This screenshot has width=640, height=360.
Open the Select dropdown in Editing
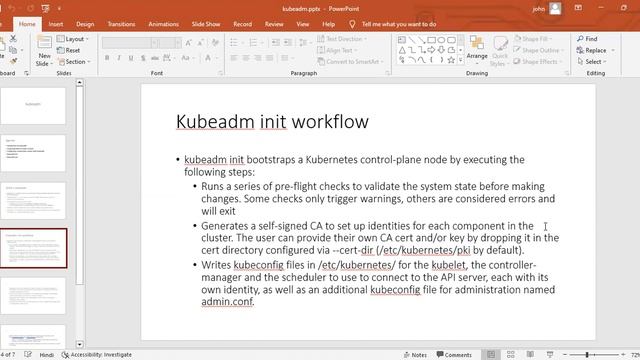pyautogui.click(x=592, y=62)
